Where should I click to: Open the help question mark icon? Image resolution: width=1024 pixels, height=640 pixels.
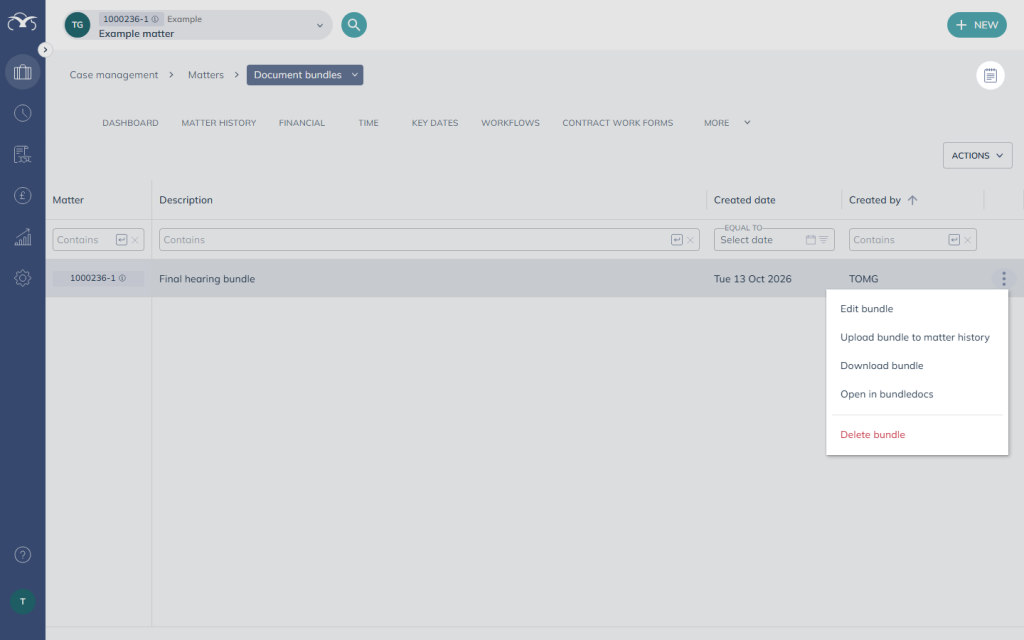point(23,554)
